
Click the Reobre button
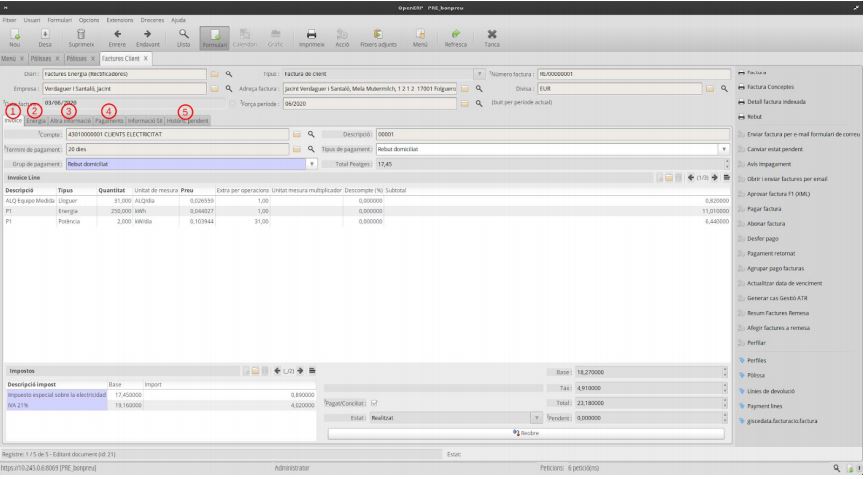coord(525,431)
